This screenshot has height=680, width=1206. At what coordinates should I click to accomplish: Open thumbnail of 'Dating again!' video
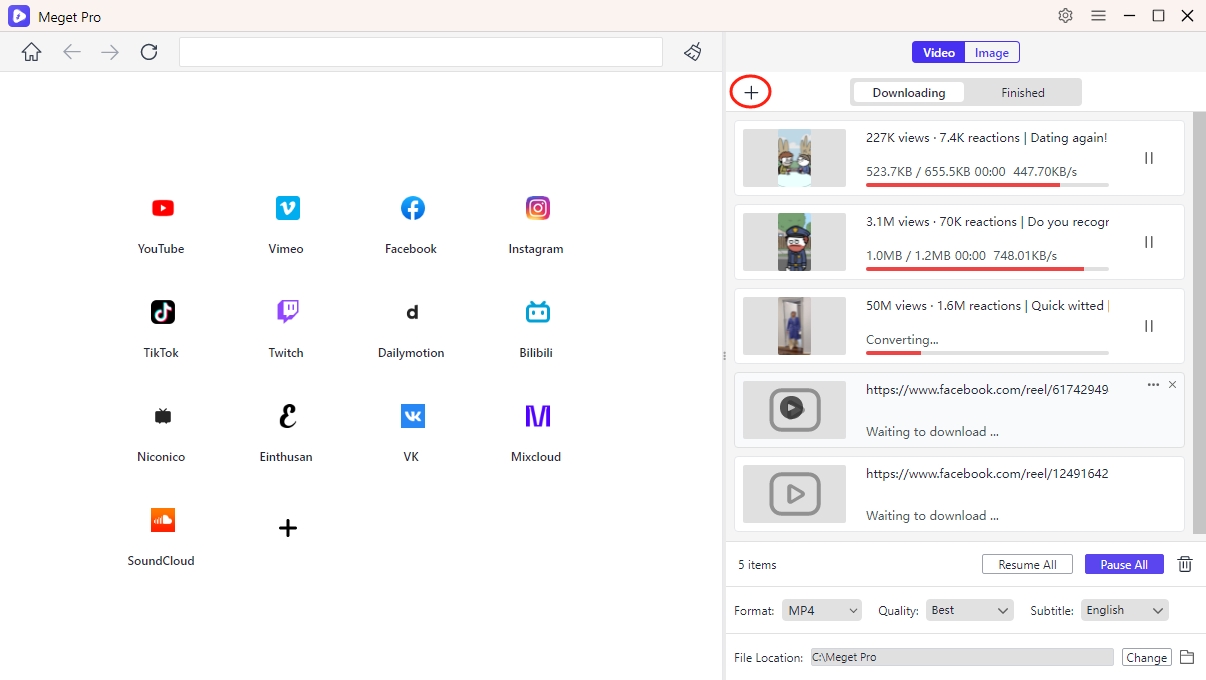(x=794, y=158)
